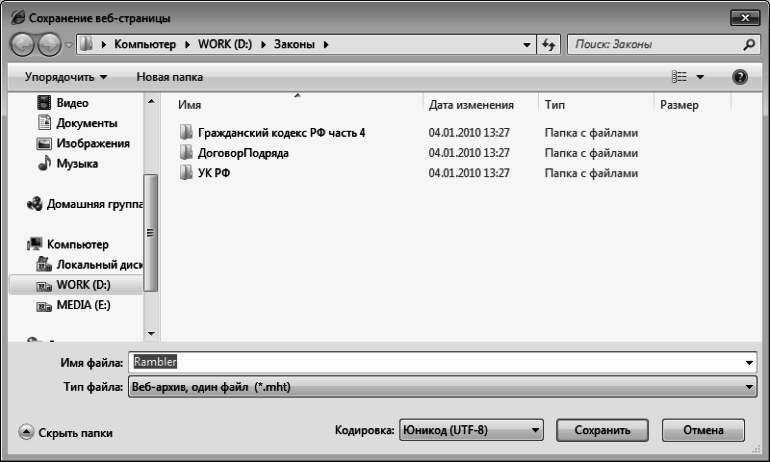The width and height of the screenshot is (770, 462).
Task: Select the ДоговорПодряда folder
Action: (243, 153)
